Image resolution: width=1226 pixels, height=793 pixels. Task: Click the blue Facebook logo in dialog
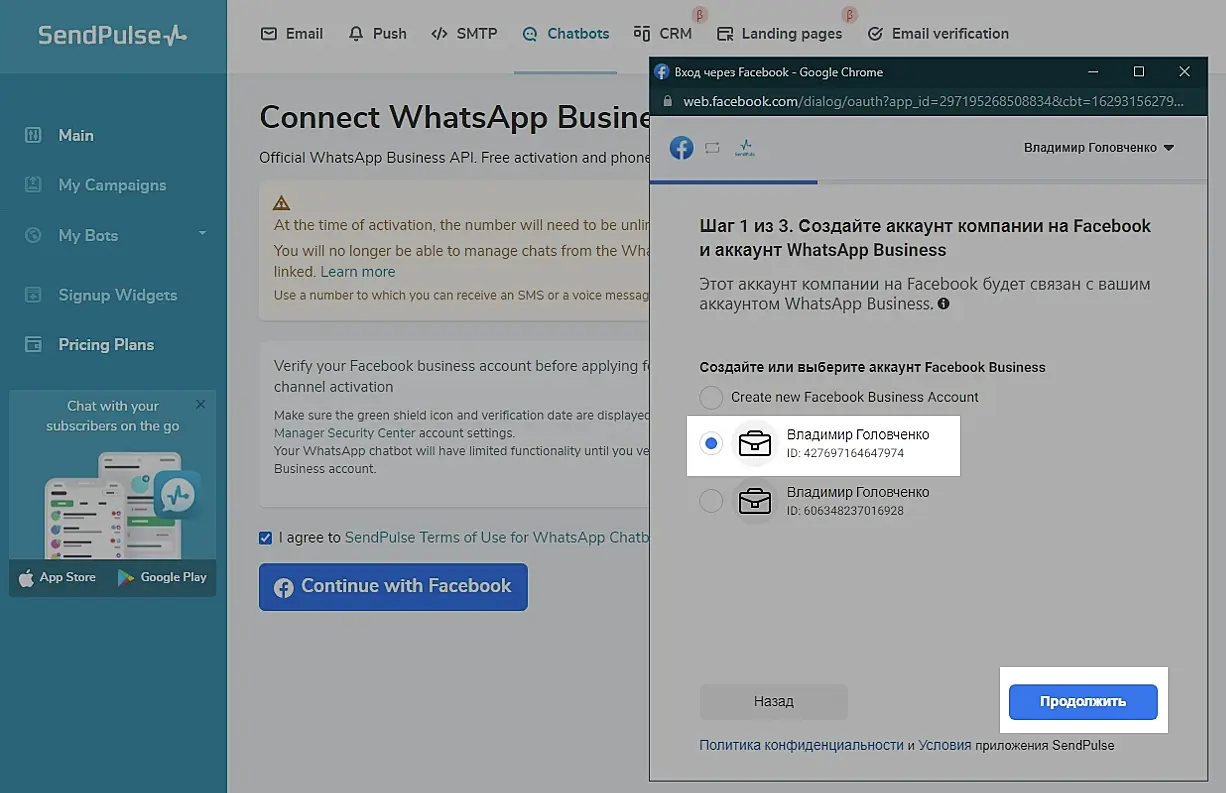tap(681, 148)
